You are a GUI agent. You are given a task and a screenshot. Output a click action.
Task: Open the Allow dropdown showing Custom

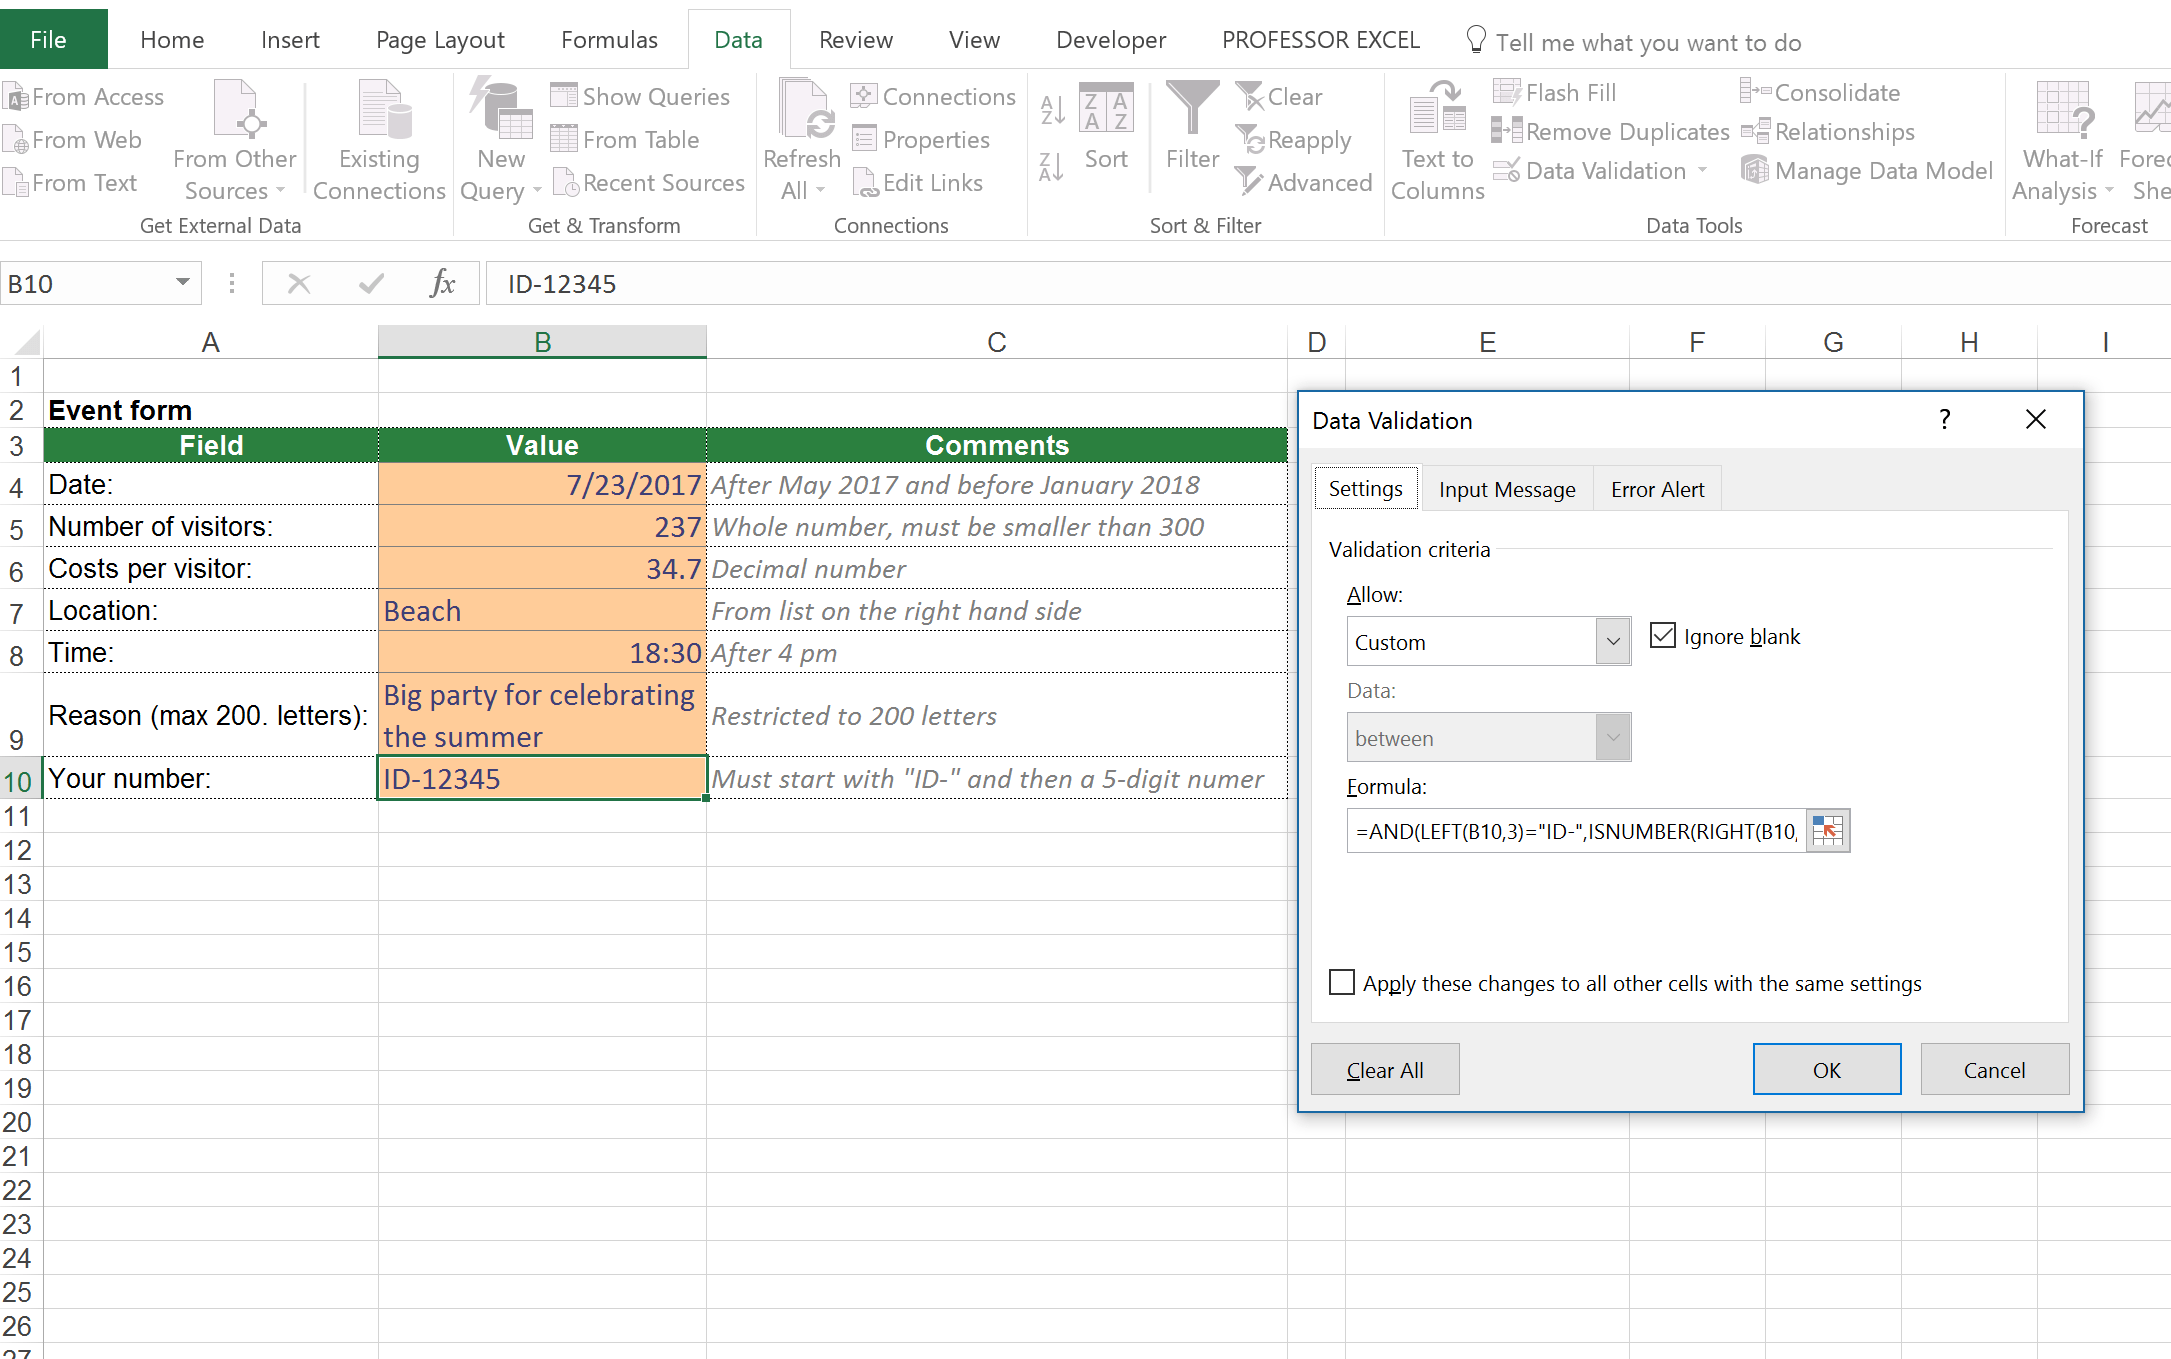click(x=1612, y=642)
